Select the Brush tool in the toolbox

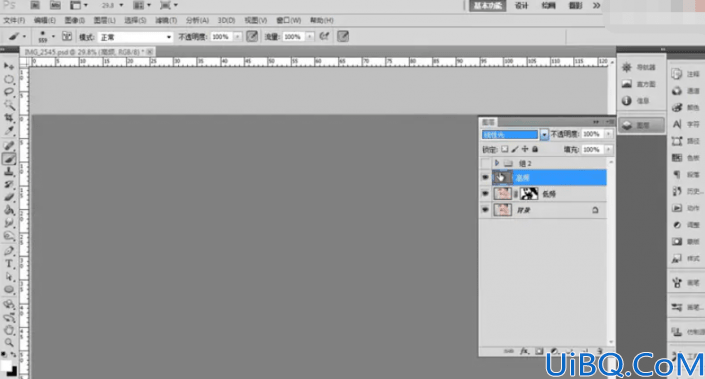tap(9, 159)
